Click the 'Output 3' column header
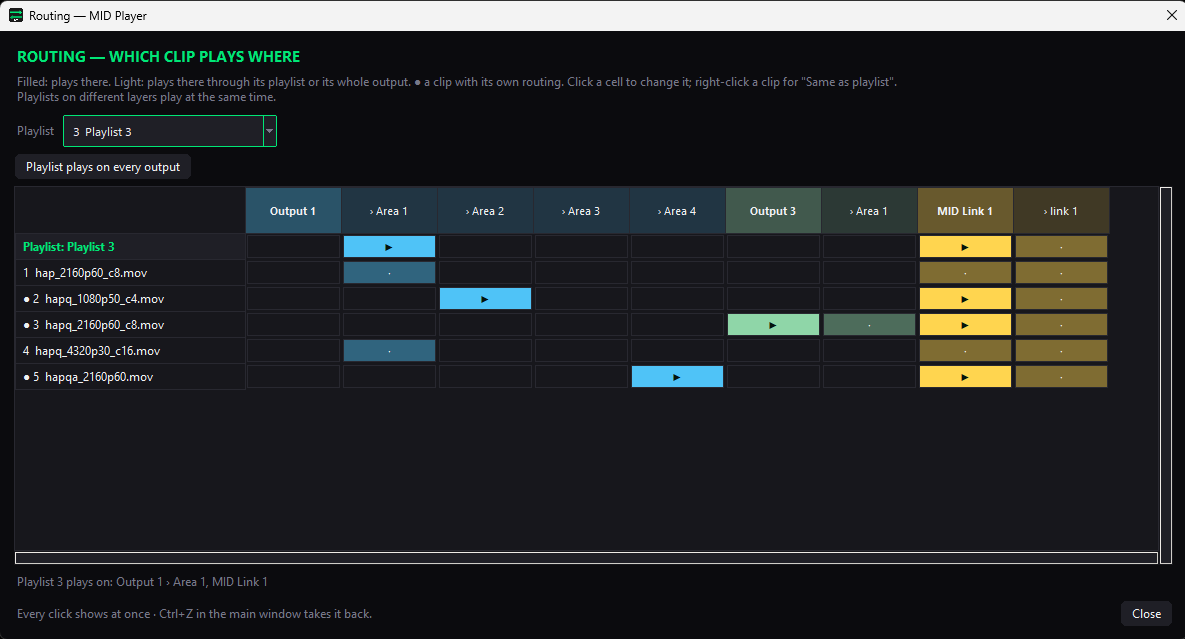Image resolution: width=1185 pixels, height=639 pixels. (773, 211)
